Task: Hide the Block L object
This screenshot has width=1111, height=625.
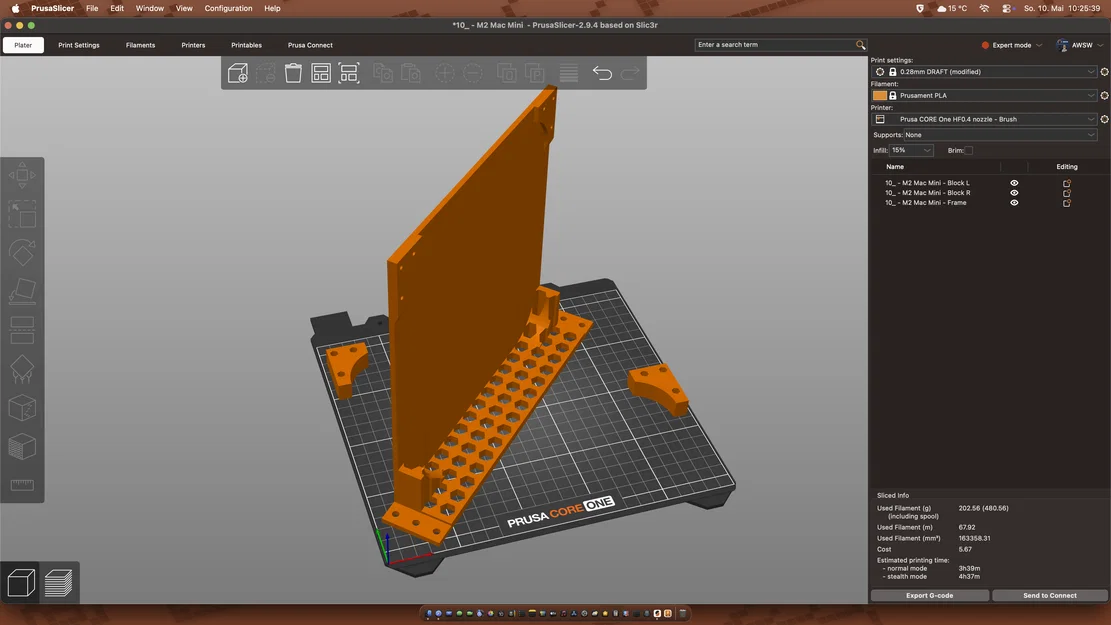Action: pyautogui.click(x=1014, y=183)
